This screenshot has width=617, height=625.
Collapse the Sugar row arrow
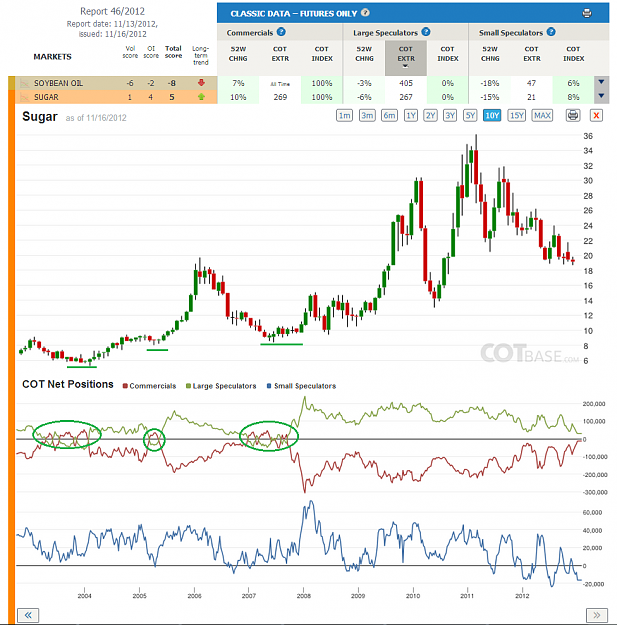(x=601, y=96)
